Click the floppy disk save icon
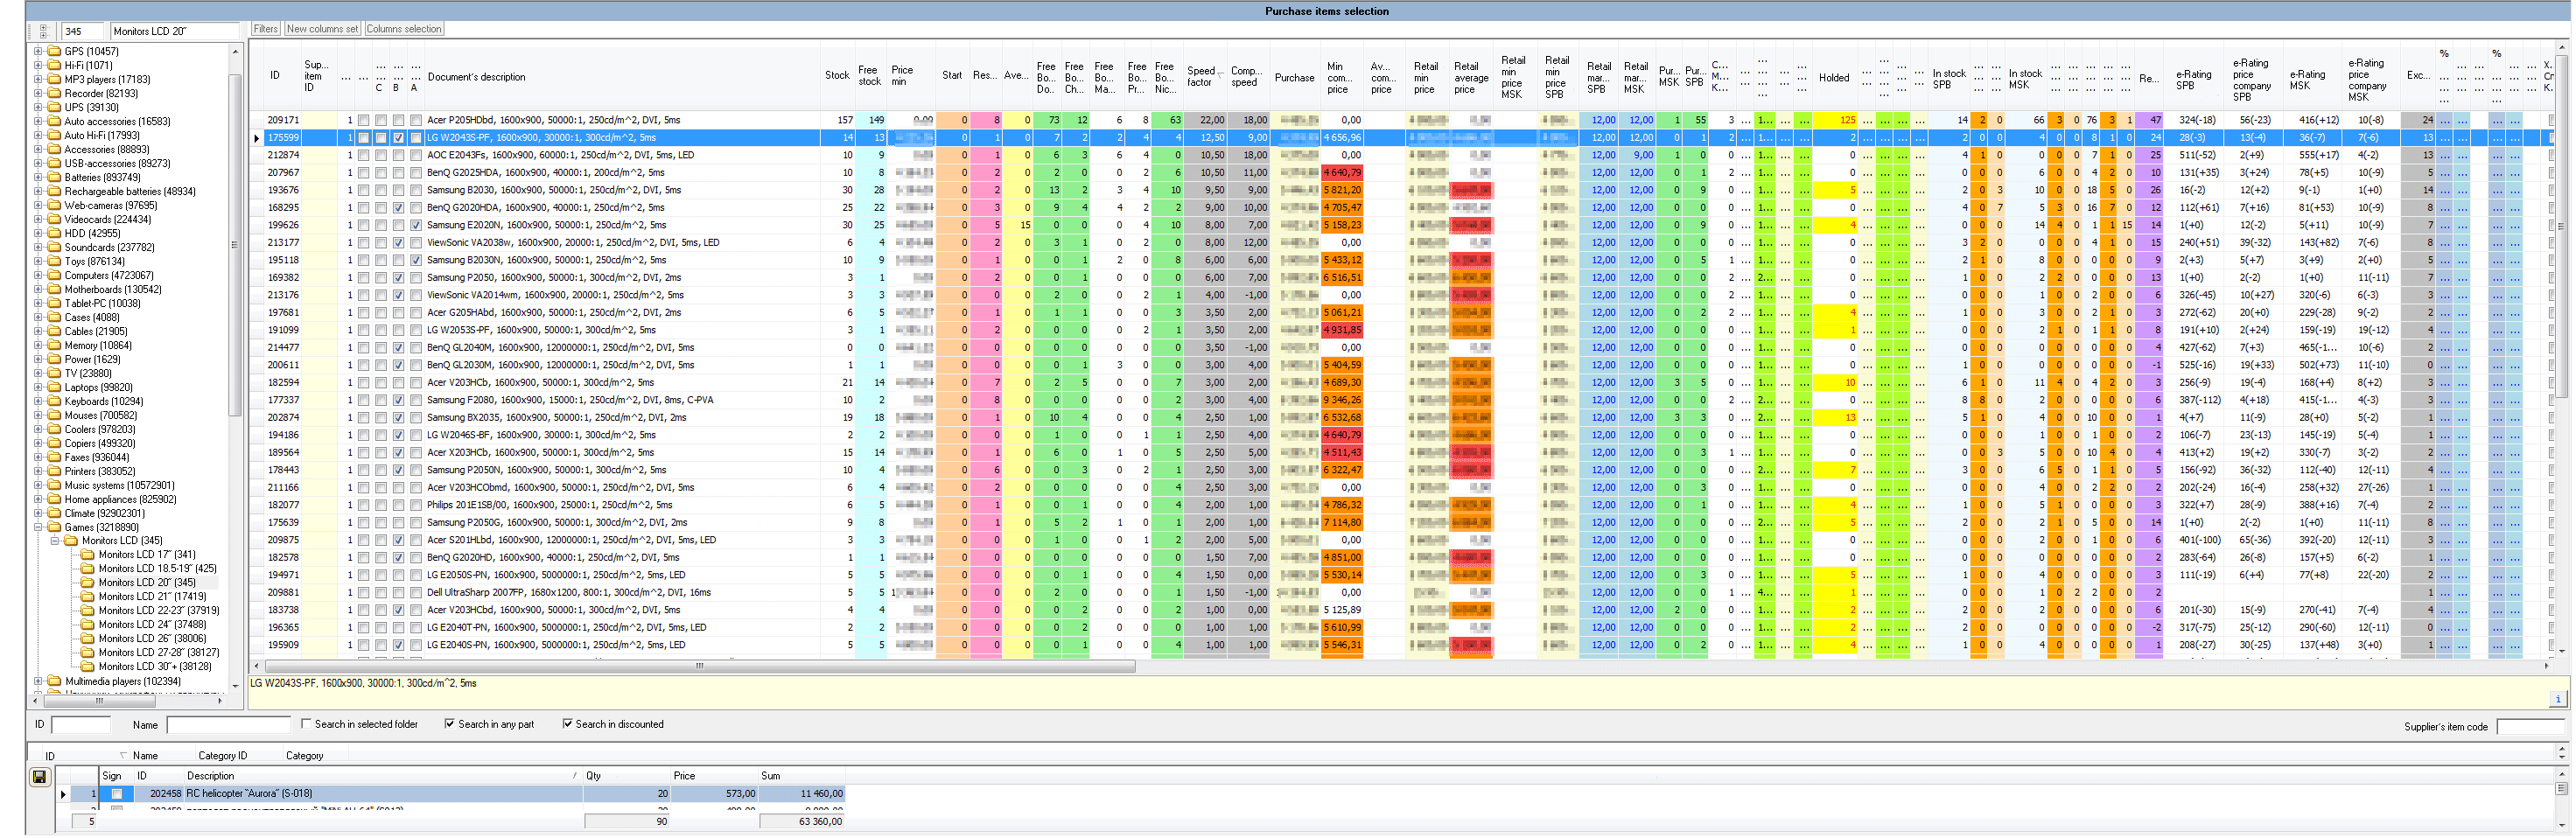Image resolution: width=2576 pixels, height=838 pixels. pos(39,777)
